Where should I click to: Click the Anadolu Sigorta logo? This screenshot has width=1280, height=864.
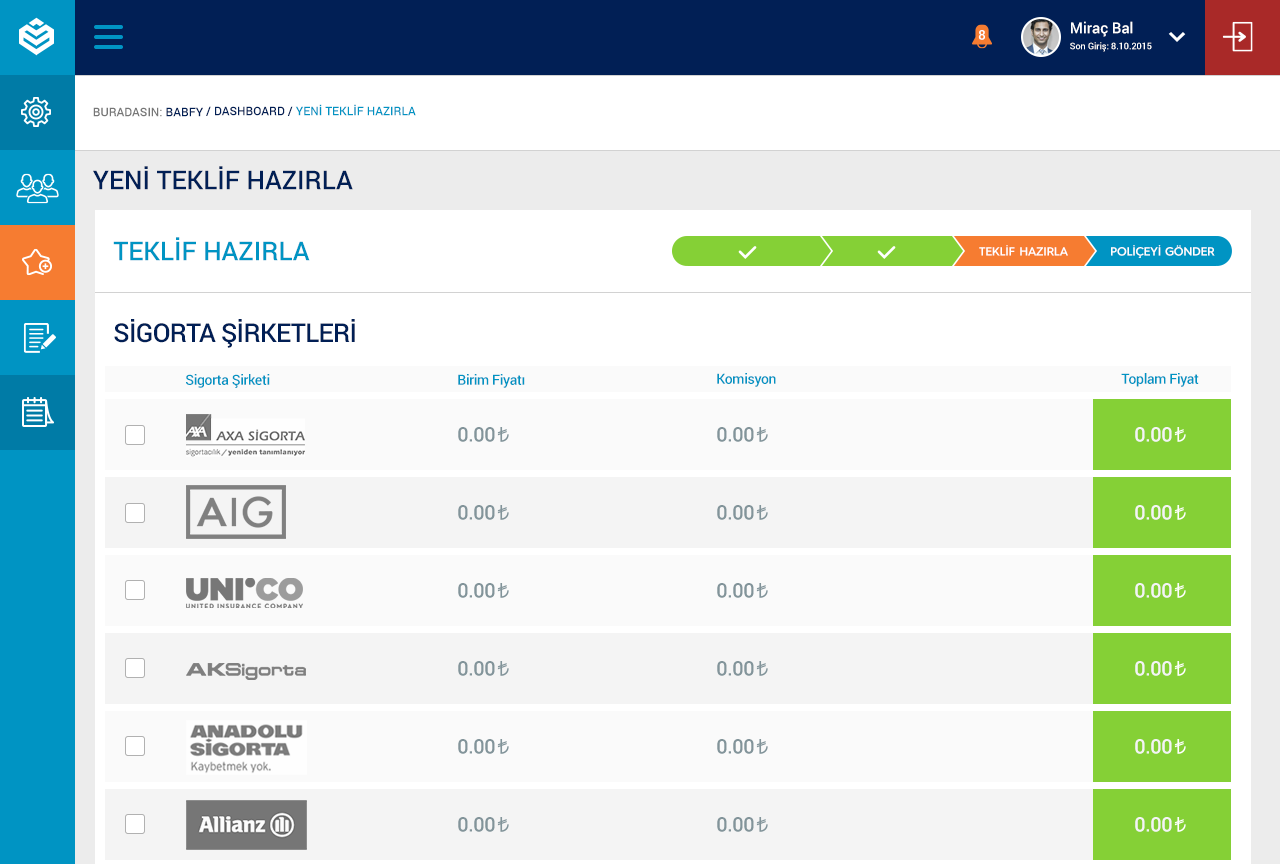coord(246,747)
